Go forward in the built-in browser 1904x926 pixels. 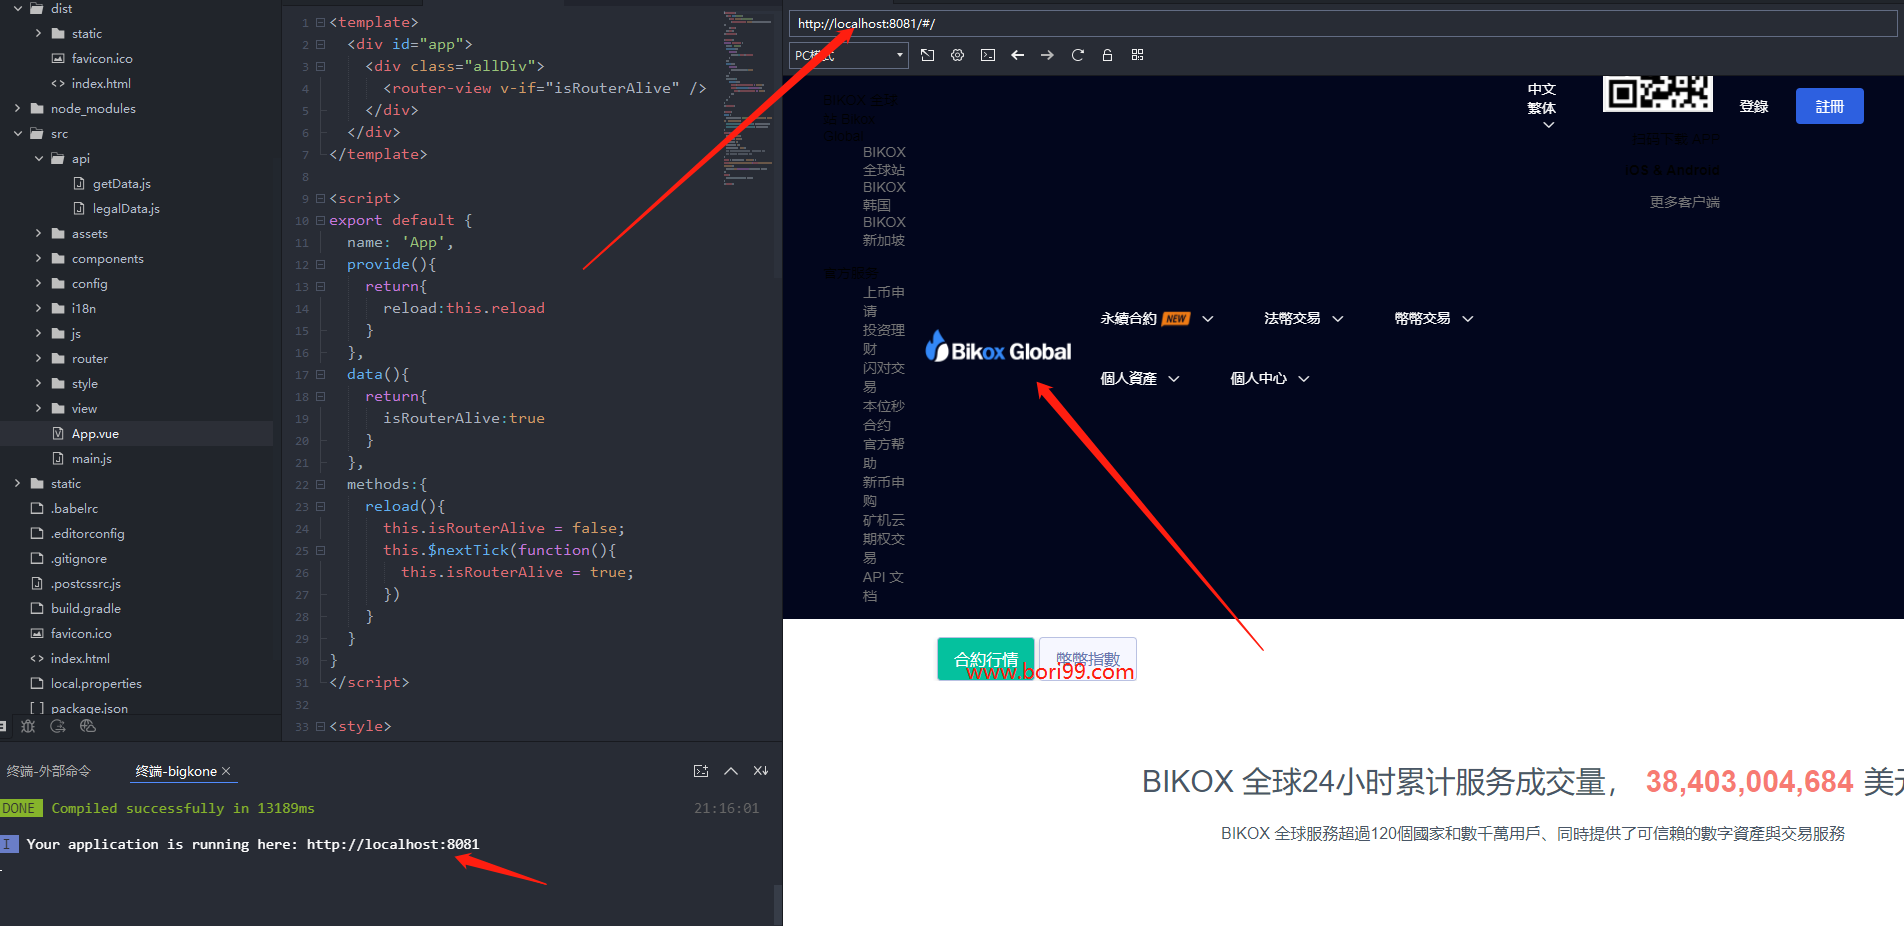coord(1047,55)
